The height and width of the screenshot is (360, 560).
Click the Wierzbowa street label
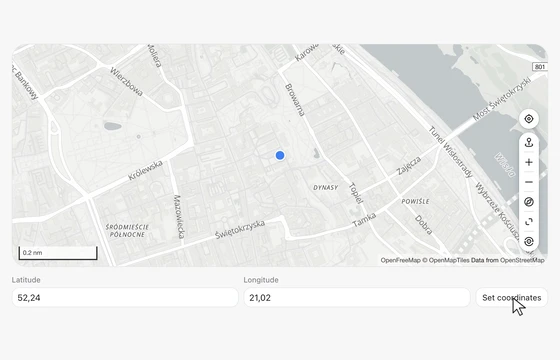pos(126,82)
